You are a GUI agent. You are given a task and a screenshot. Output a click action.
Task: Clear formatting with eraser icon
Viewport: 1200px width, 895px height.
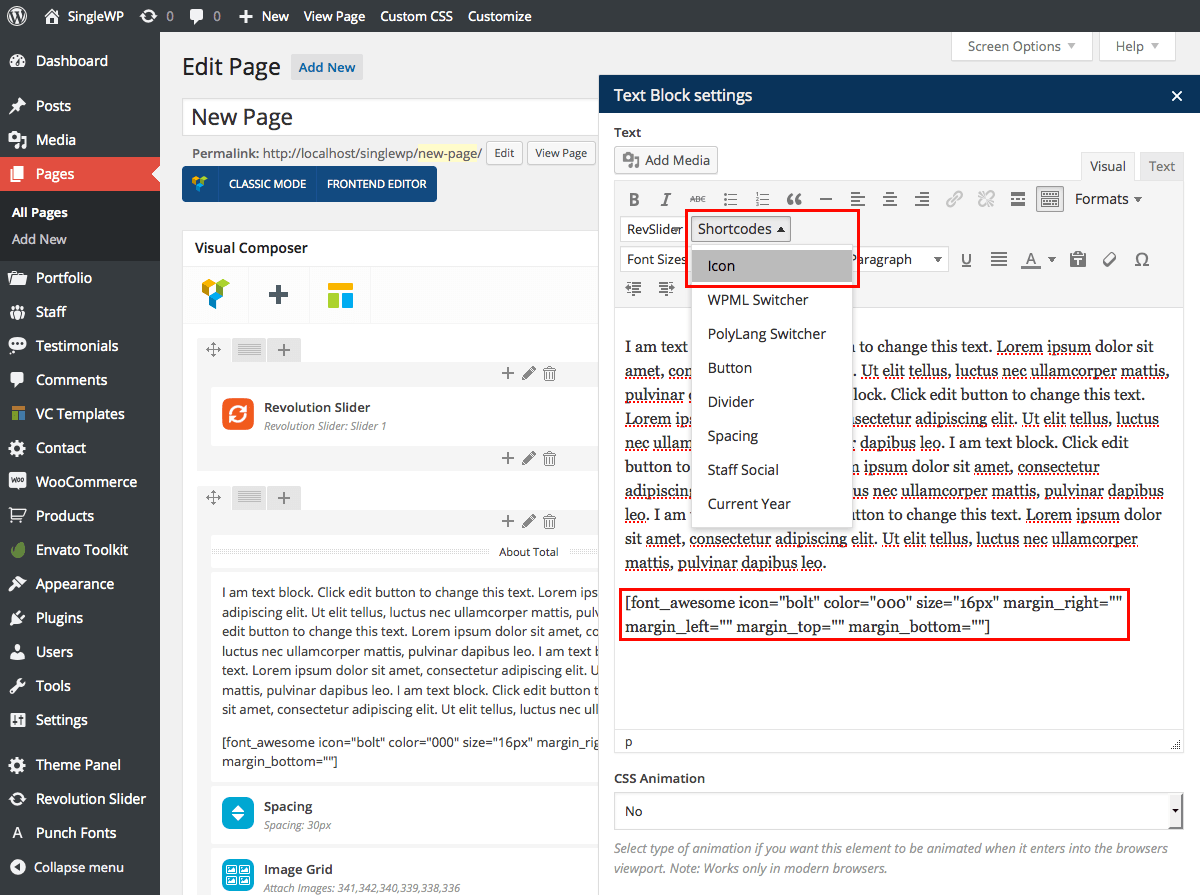(1109, 259)
